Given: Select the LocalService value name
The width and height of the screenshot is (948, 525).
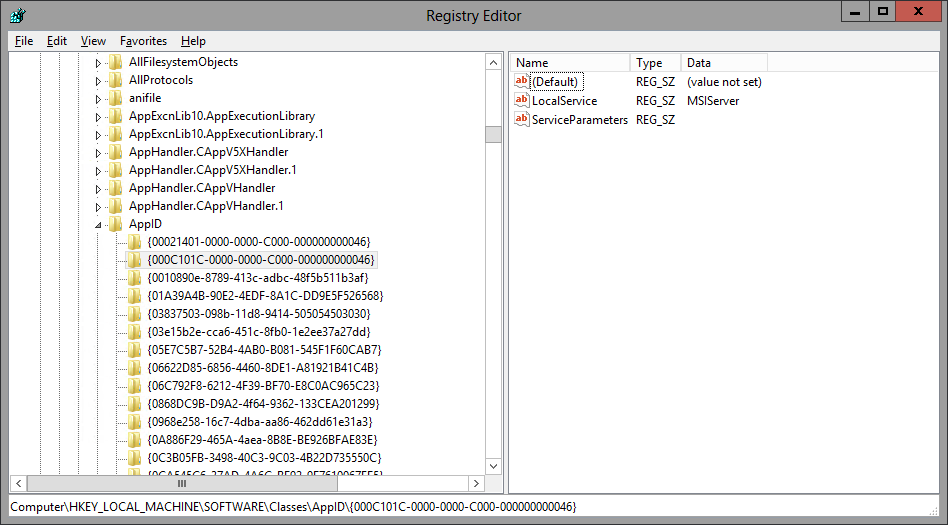Looking at the screenshot, I should (x=565, y=101).
